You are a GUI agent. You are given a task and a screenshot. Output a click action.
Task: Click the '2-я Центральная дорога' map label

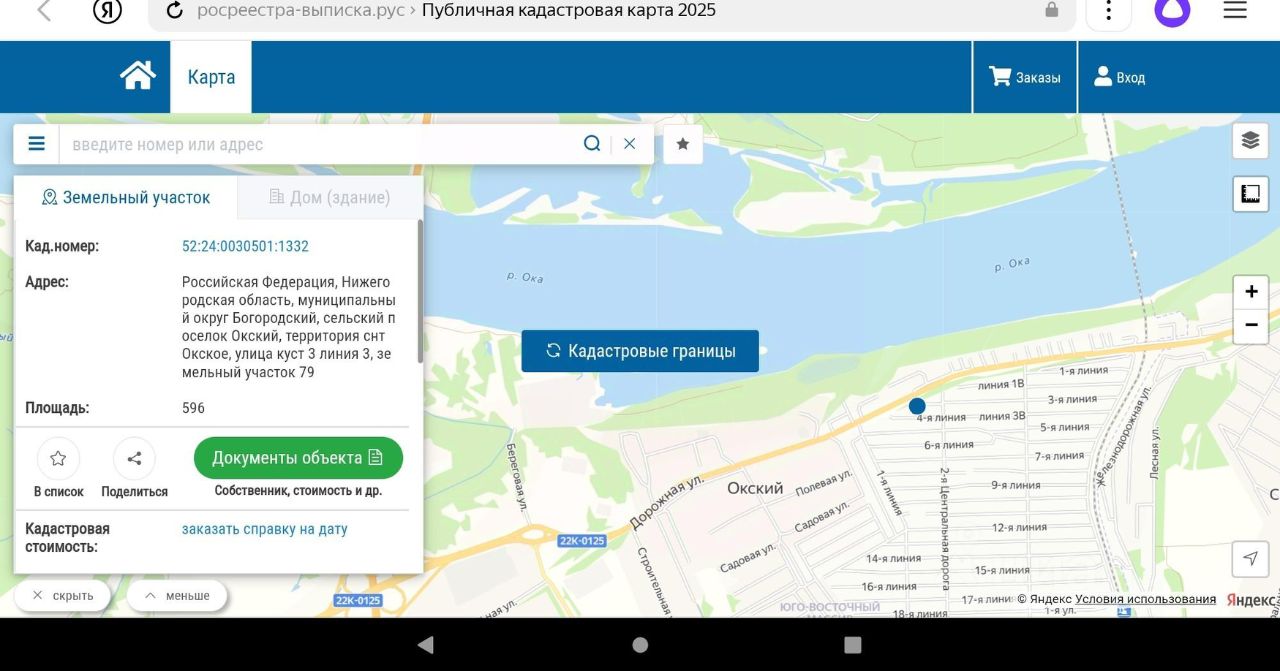[x=945, y=527]
